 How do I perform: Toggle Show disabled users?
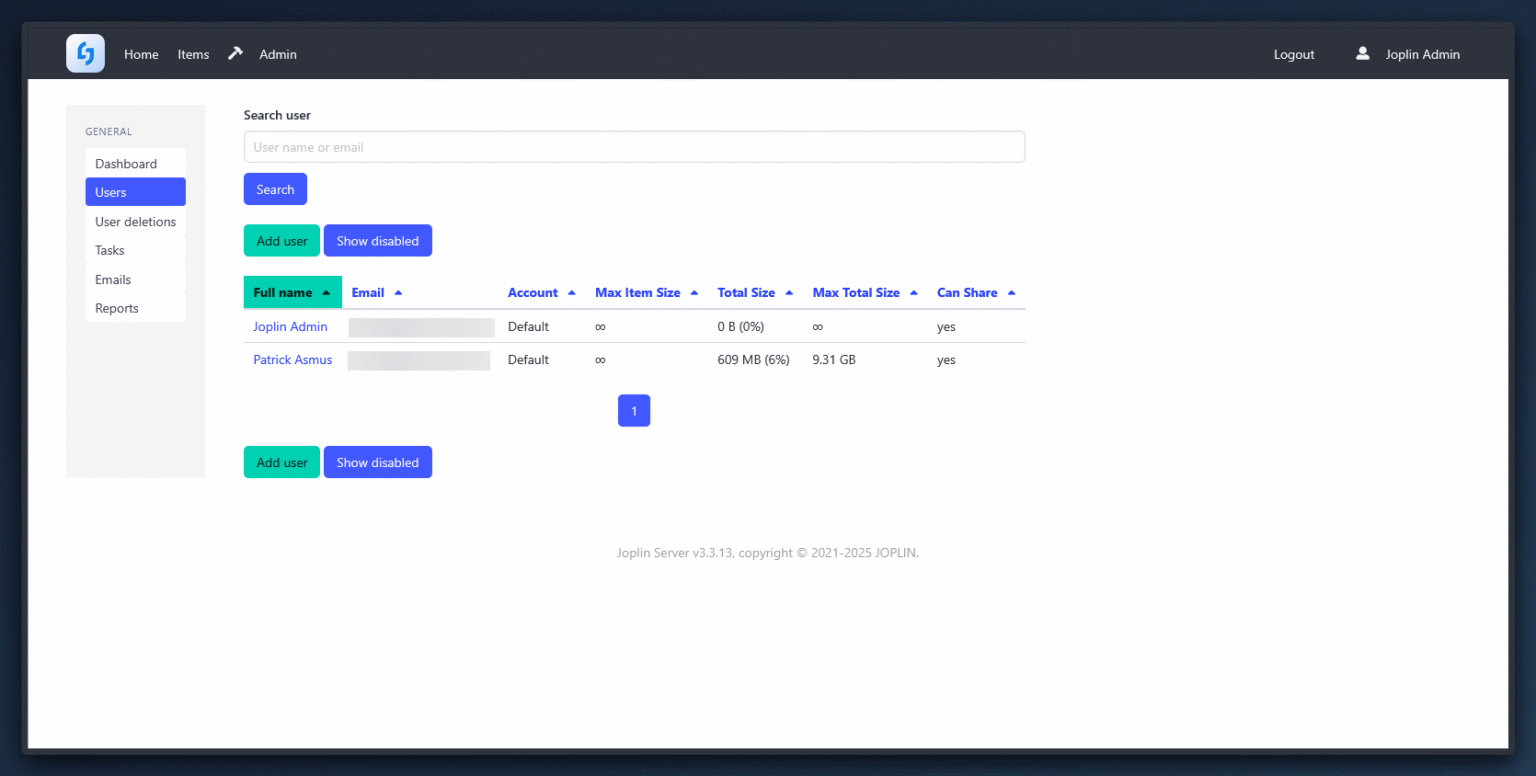pyautogui.click(x=377, y=240)
